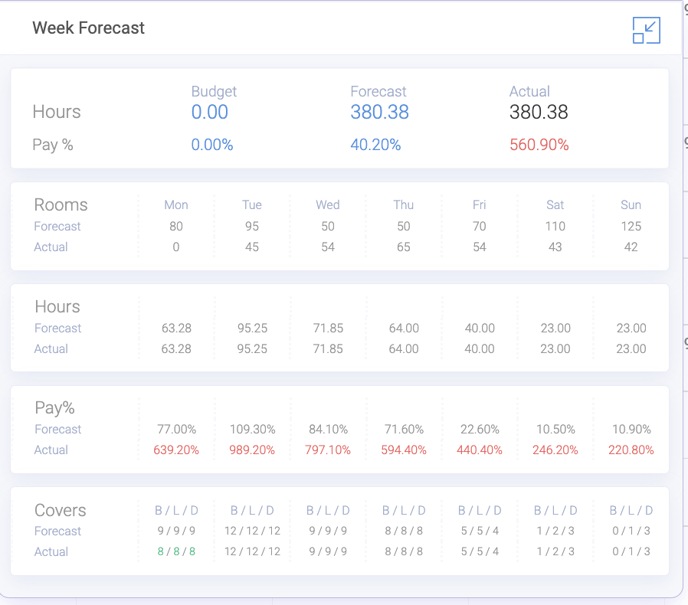Click the Forecast Pay % value 40.20%
This screenshot has height=605, width=688.
375,145
